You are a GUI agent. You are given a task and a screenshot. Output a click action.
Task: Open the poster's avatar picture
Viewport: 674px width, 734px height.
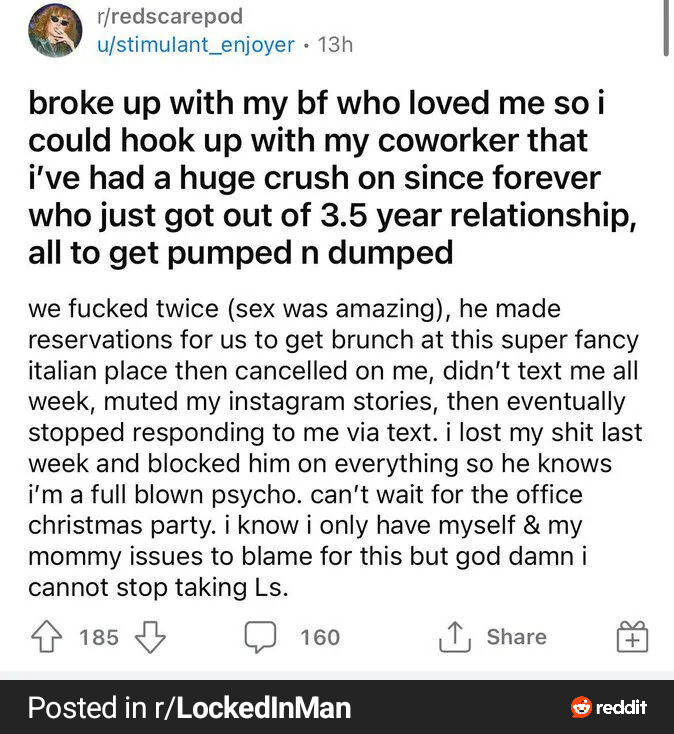click(55, 30)
